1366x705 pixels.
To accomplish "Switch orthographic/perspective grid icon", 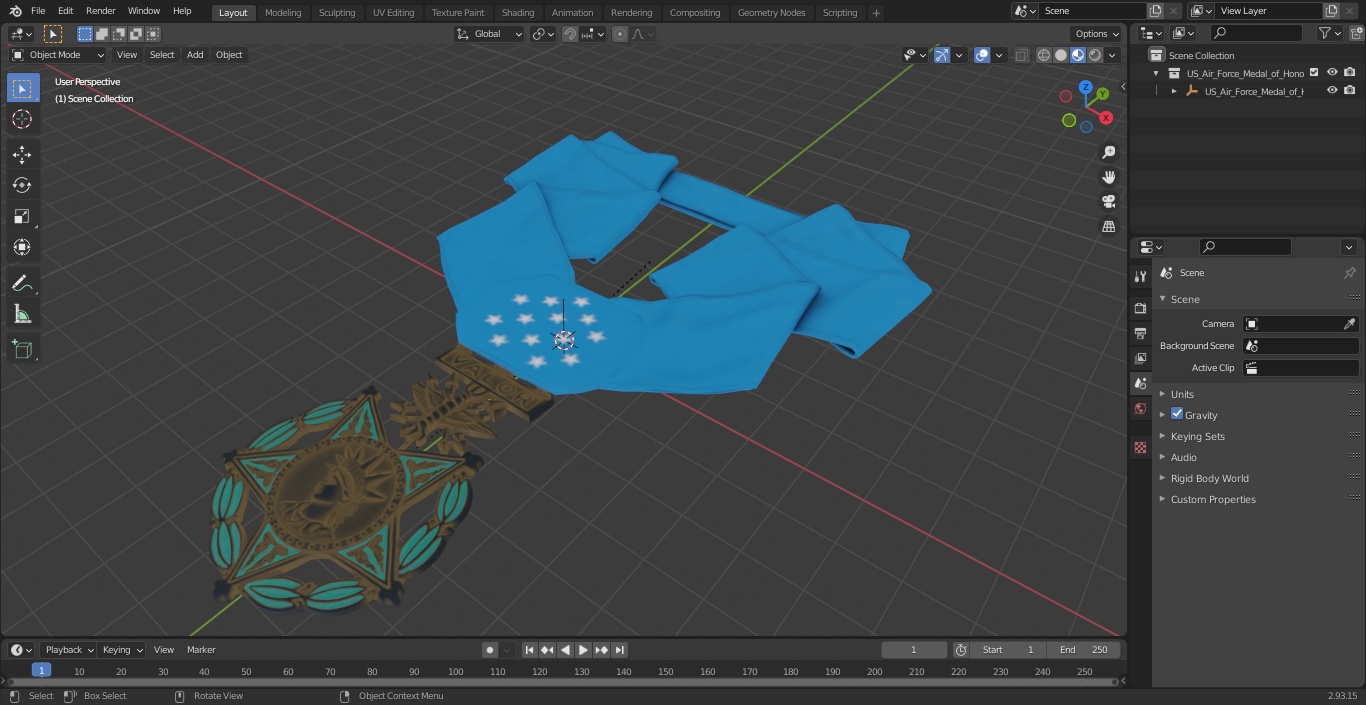I will coord(1108,227).
